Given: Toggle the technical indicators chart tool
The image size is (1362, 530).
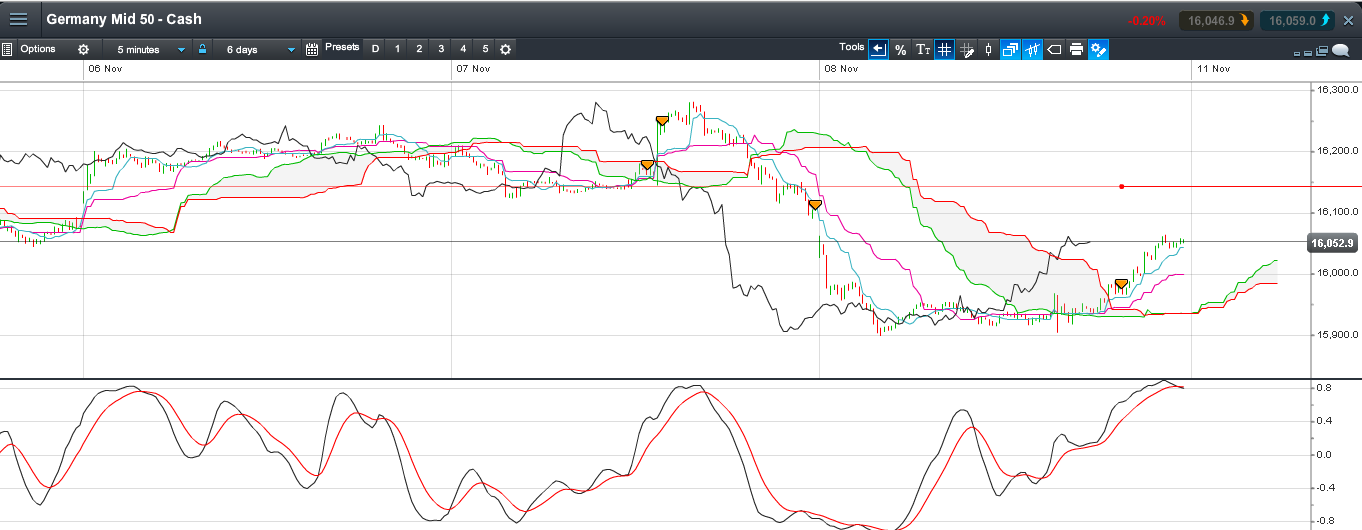Looking at the screenshot, I should coord(1032,49).
